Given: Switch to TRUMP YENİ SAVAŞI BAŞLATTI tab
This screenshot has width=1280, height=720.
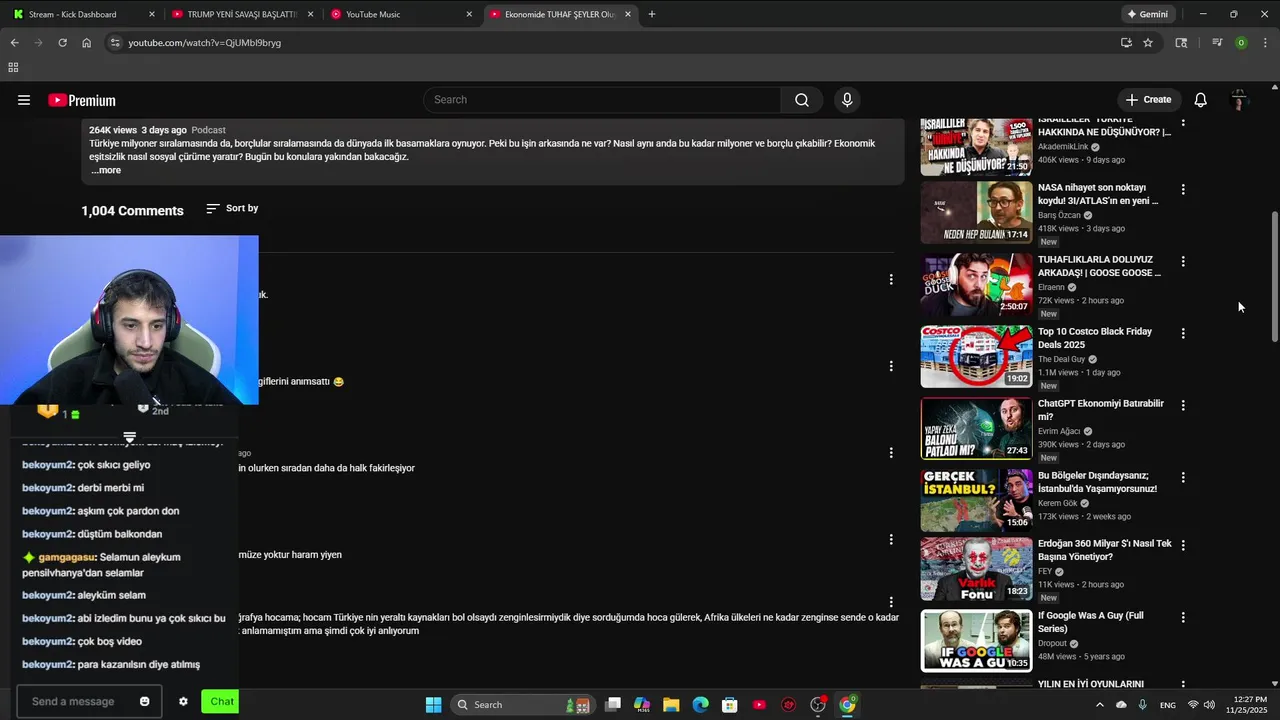Looking at the screenshot, I should coord(243,14).
